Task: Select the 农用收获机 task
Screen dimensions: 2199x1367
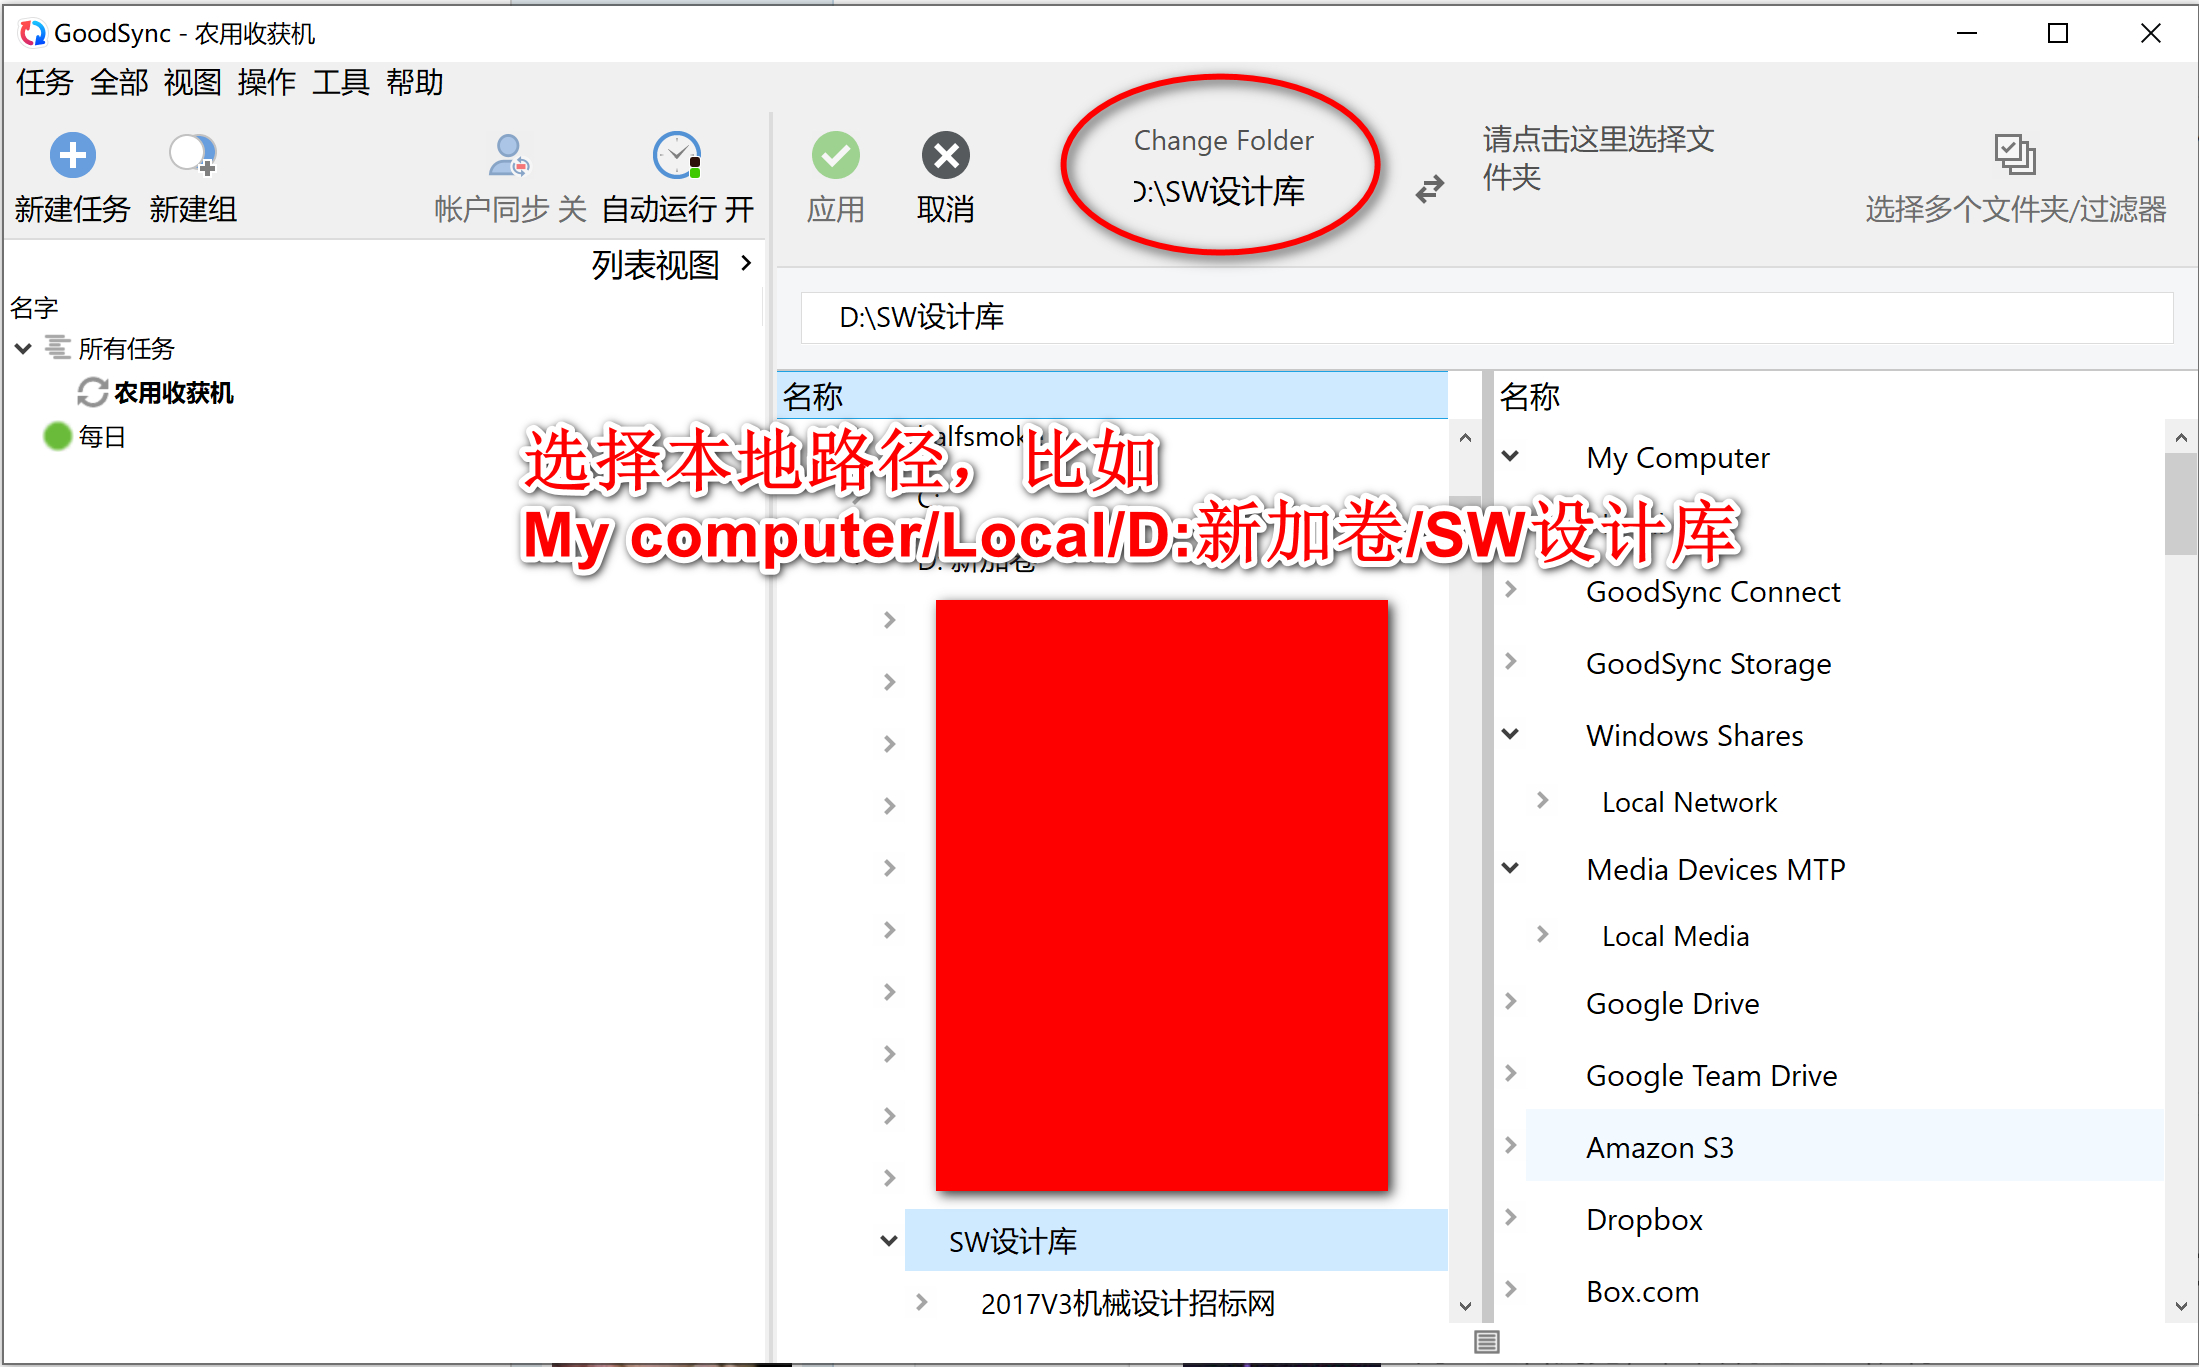Action: (x=173, y=393)
